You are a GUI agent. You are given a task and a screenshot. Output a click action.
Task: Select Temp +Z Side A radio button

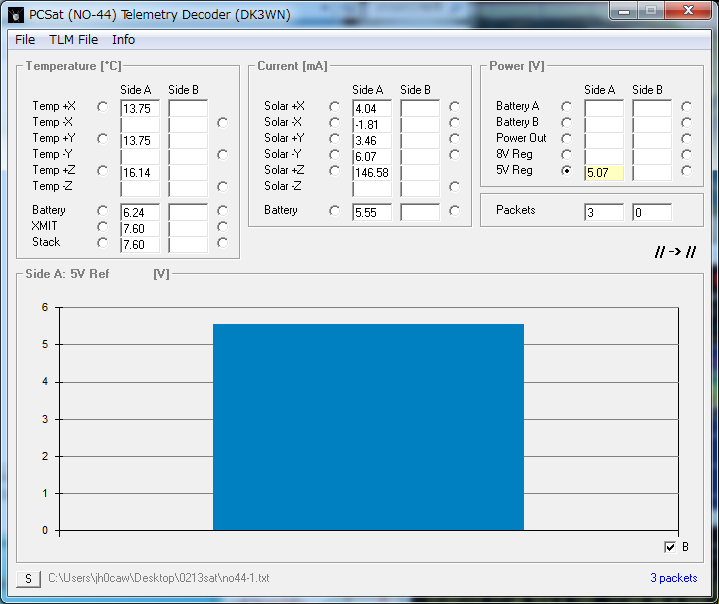point(103,171)
